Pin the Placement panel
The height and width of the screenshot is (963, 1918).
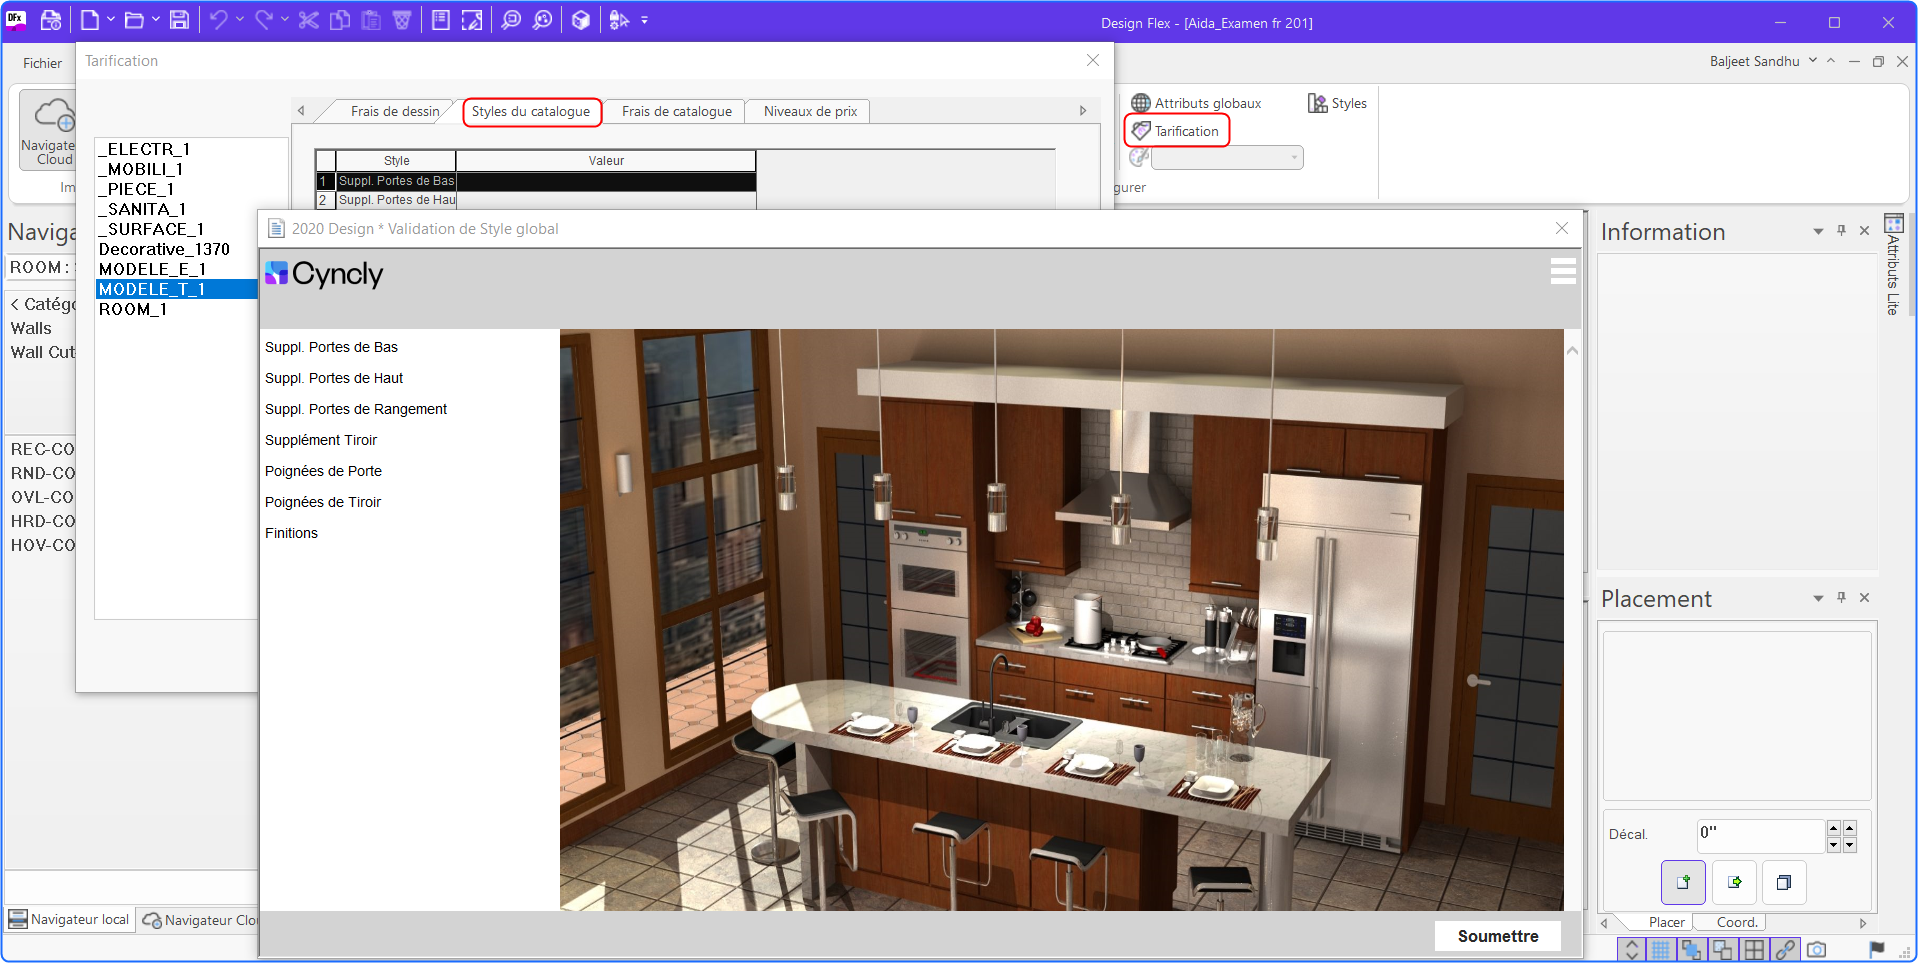pyautogui.click(x=1841, y=598)
